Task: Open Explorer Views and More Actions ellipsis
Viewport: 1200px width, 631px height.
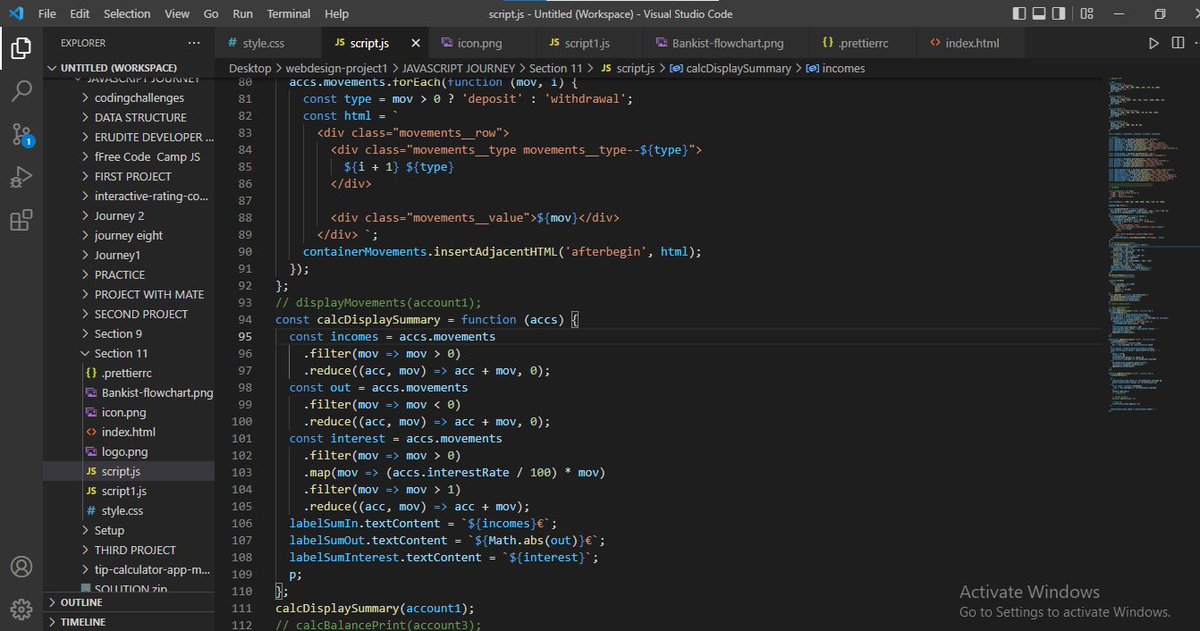Action: (194, 43)
